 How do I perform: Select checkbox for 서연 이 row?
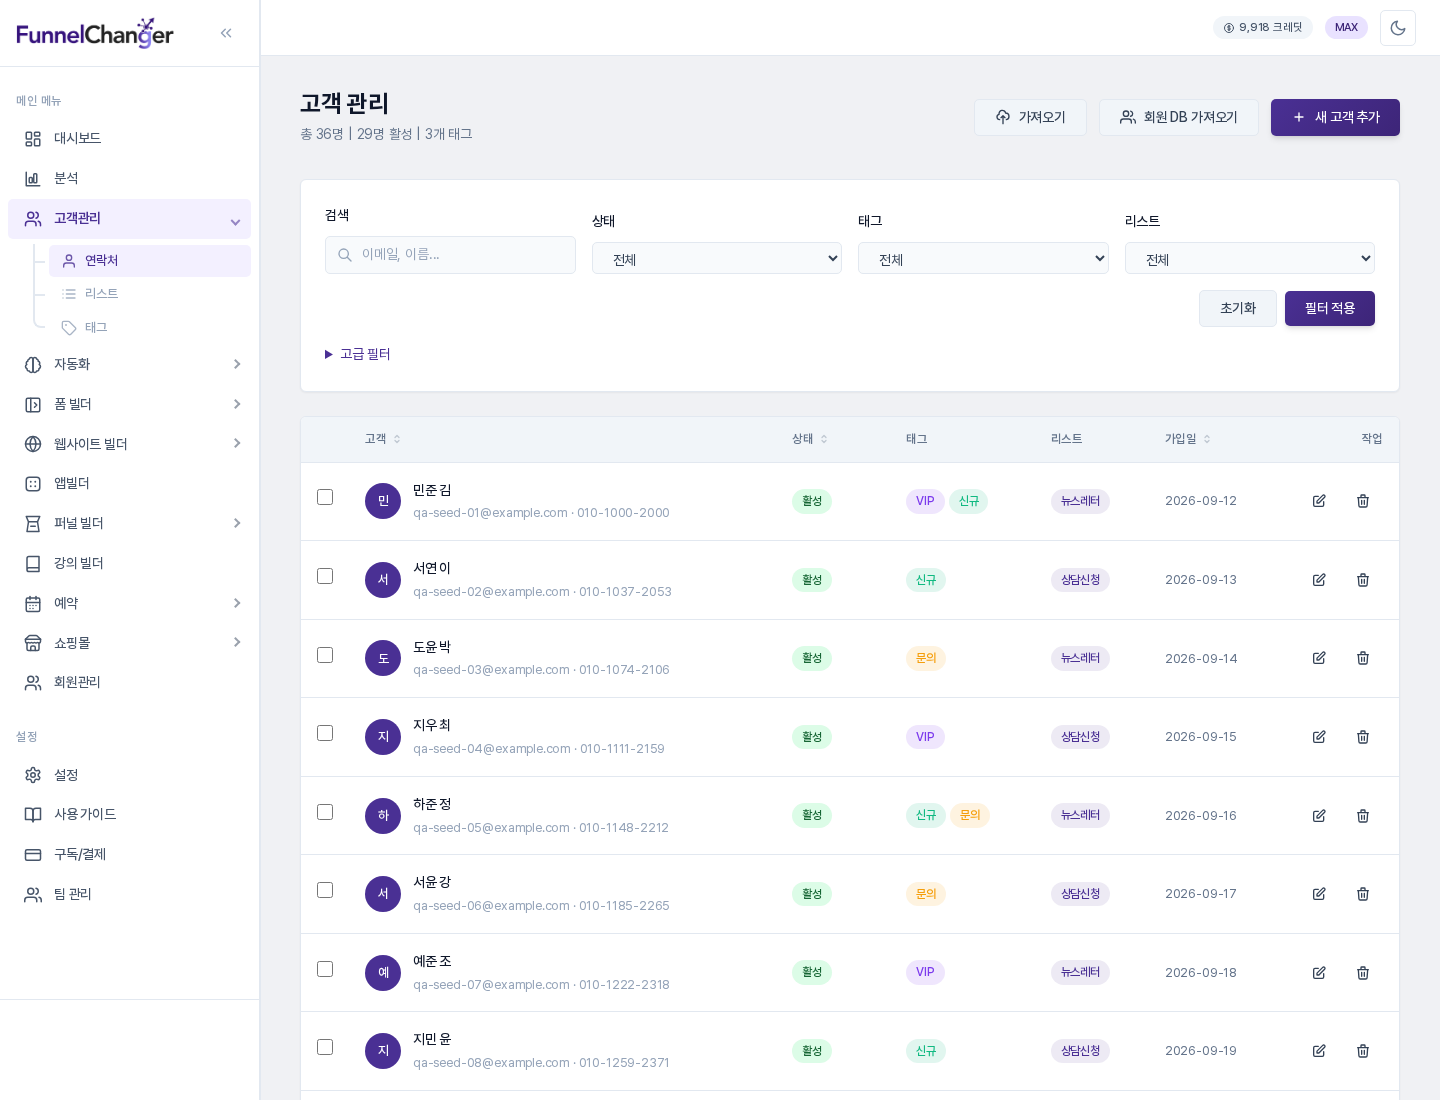[325, 576]
